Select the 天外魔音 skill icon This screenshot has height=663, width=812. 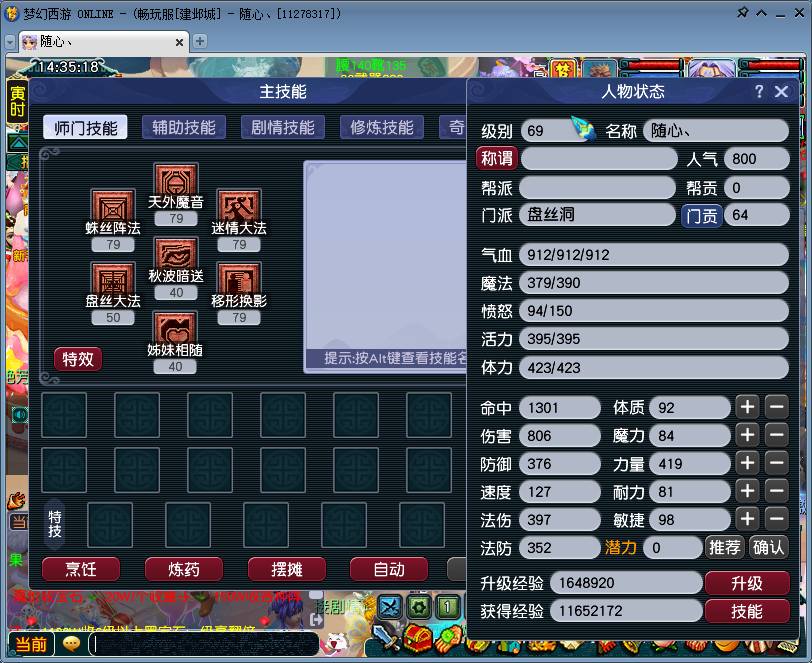click(176, 179)
